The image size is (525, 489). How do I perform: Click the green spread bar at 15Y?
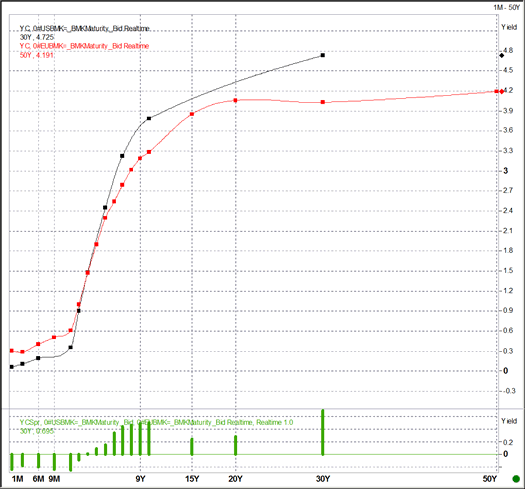click(x=192, y=446)
